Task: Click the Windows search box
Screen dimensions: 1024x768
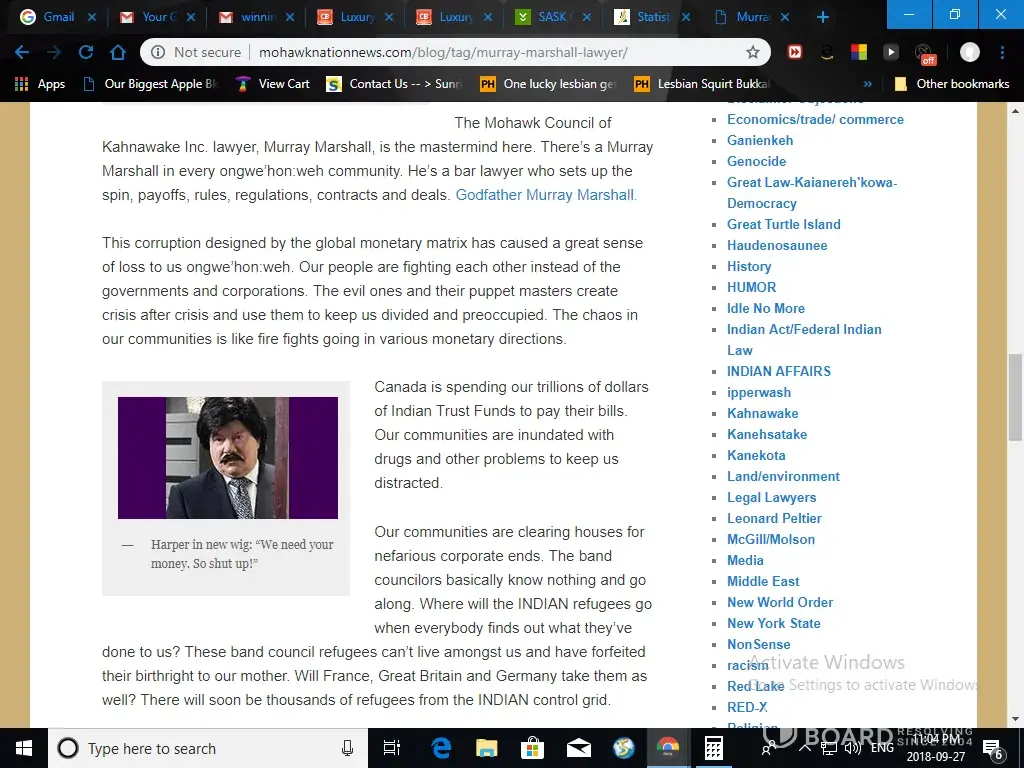Action: 200,748
